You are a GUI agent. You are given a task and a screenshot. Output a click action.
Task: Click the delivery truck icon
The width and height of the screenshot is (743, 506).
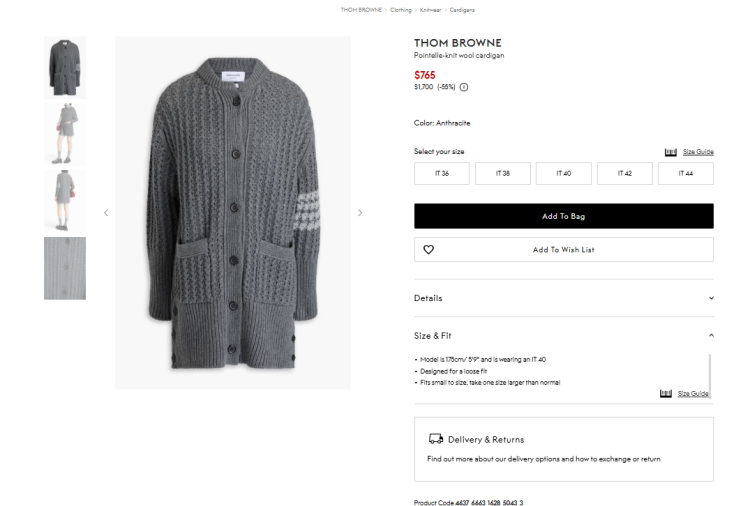point(436,439)
